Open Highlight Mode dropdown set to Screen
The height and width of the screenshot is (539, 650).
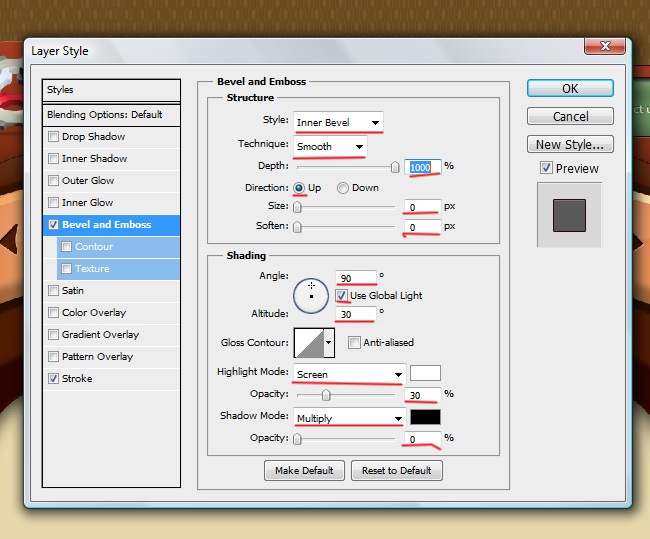point(348,374)
